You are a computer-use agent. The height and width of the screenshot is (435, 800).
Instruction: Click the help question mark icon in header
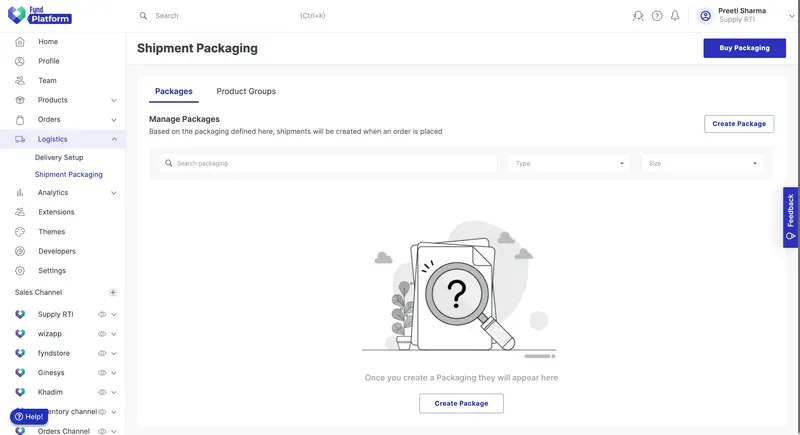(x=657, y=16)
